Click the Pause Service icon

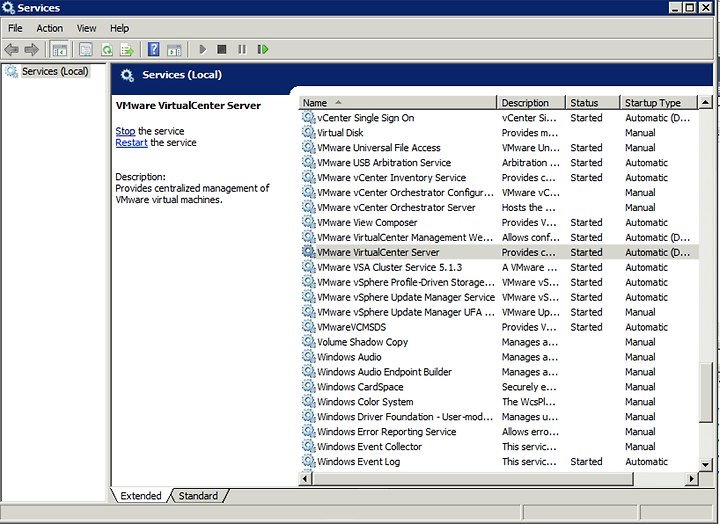coord(242,49)
